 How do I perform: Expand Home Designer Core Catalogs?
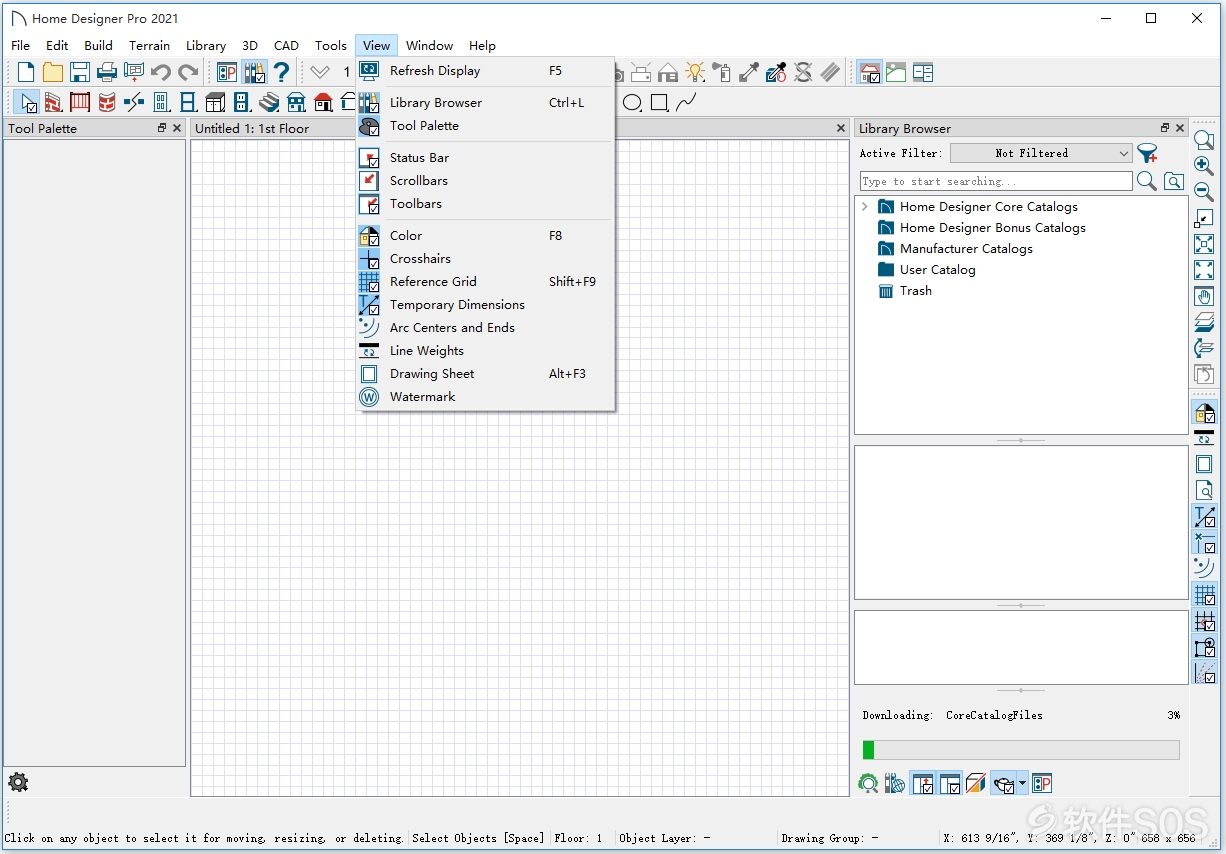click(865, 207)
